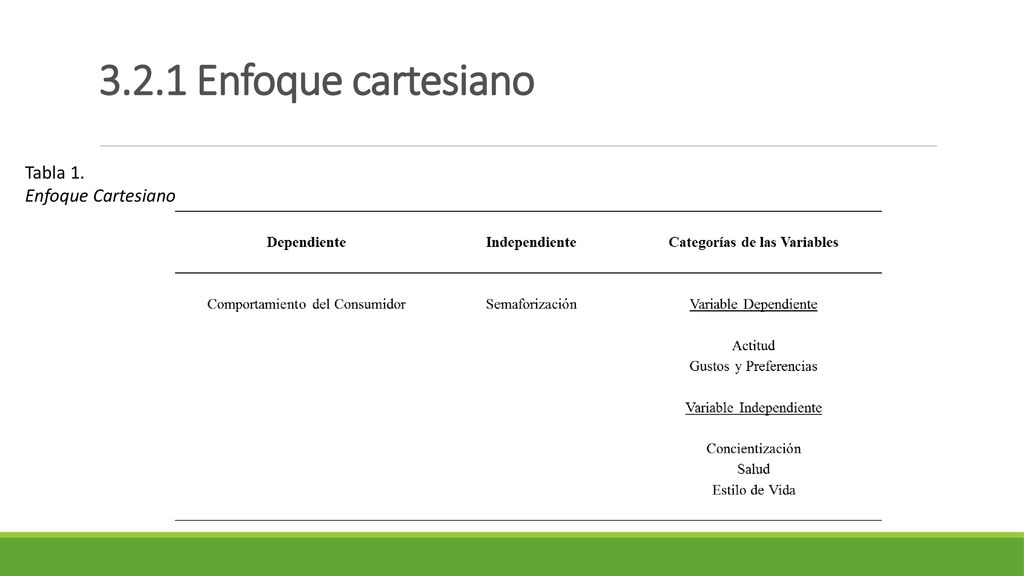1024x576 pixels.
Task: Click the word "Actitud"
Action: pos(753,345)
